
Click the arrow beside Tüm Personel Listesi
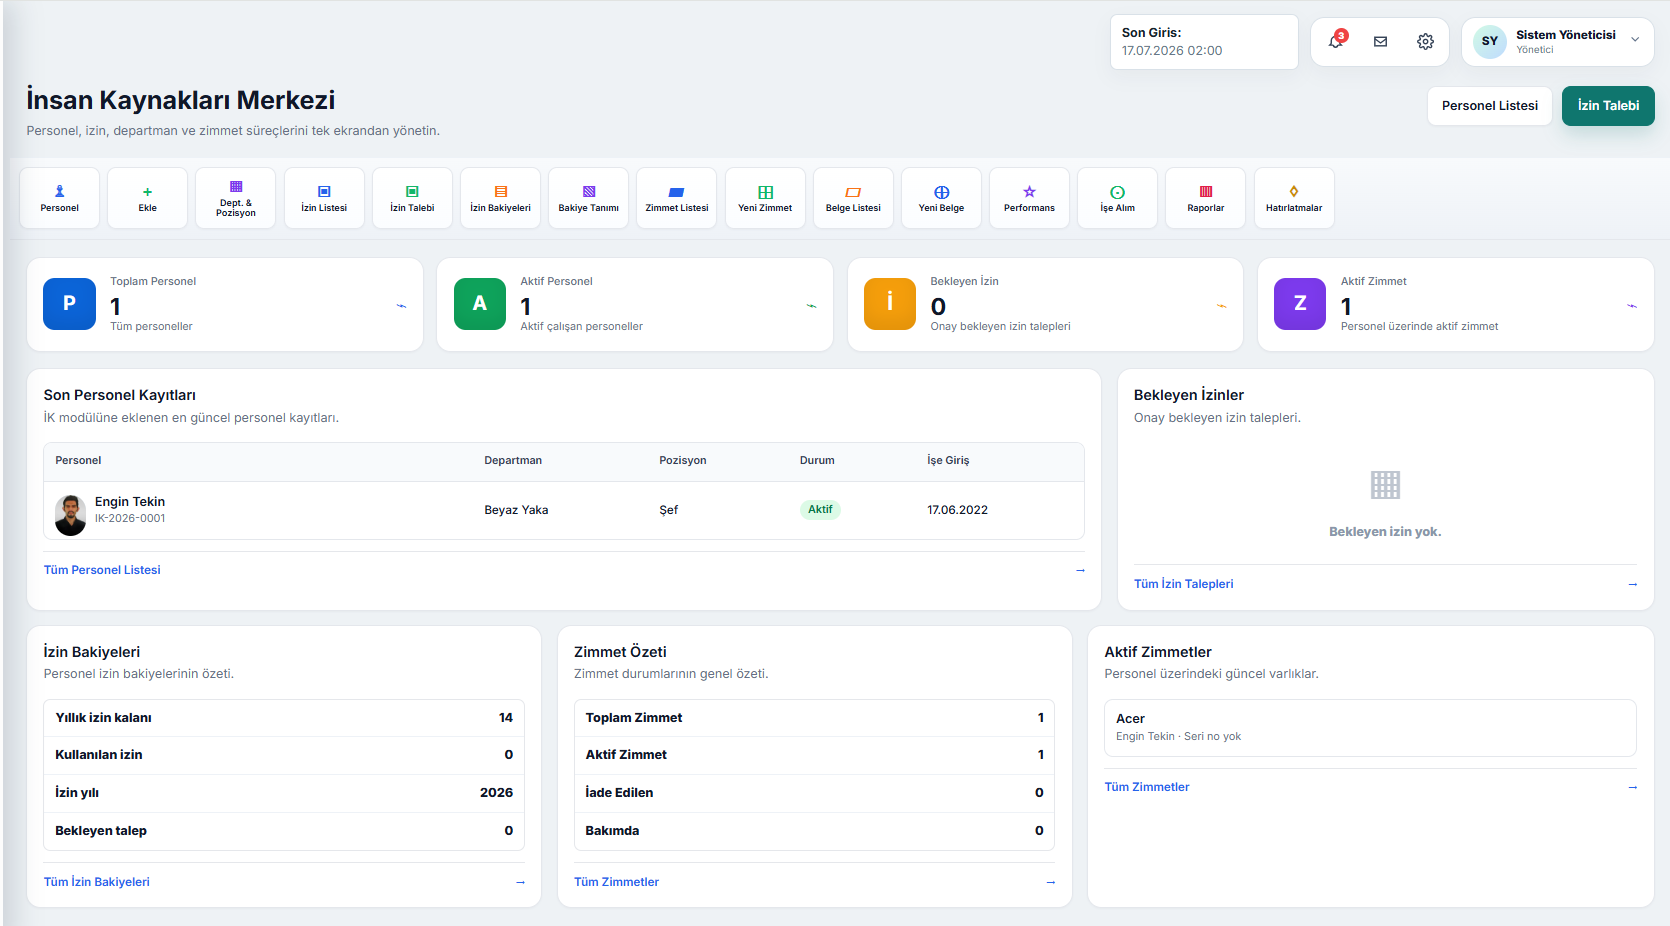(x=1080, y=570)
